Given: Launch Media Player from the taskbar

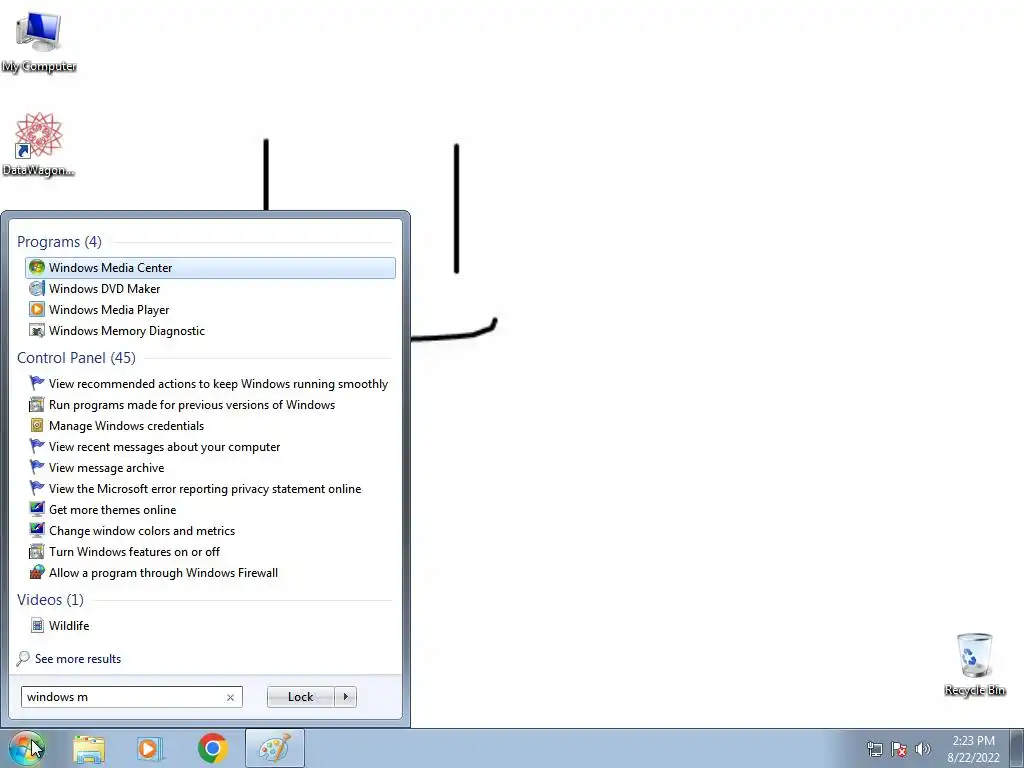Looking at the screenshot, I should click(148, 749).
